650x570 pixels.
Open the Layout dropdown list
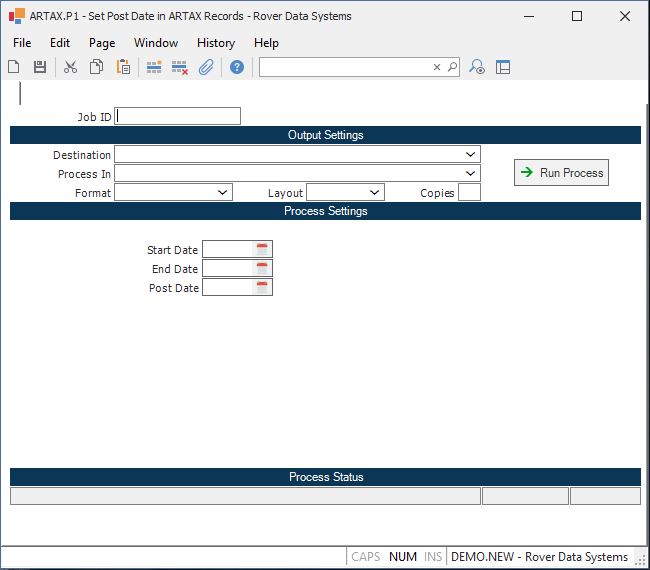[374, 193]
